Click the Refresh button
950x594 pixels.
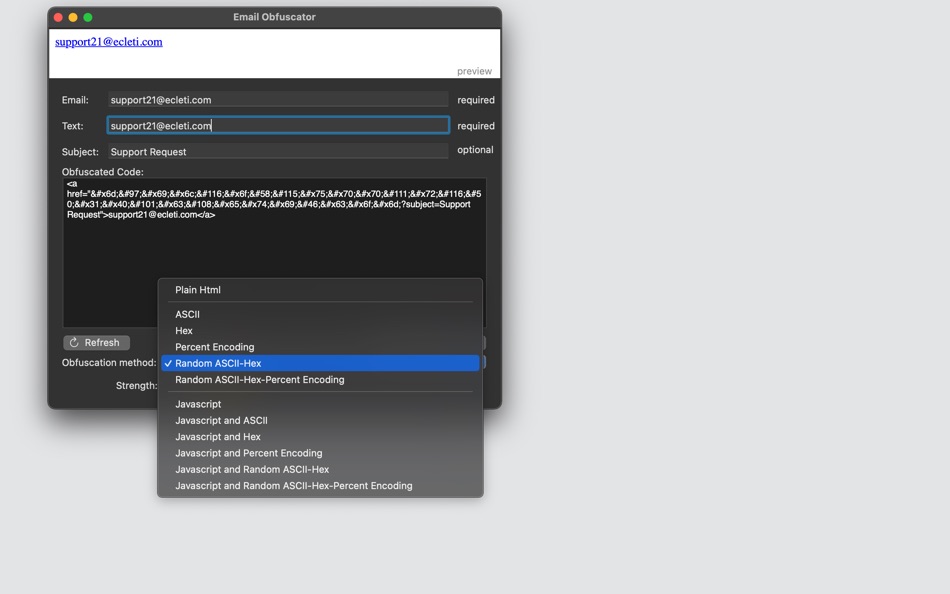[x=96, y=342]
